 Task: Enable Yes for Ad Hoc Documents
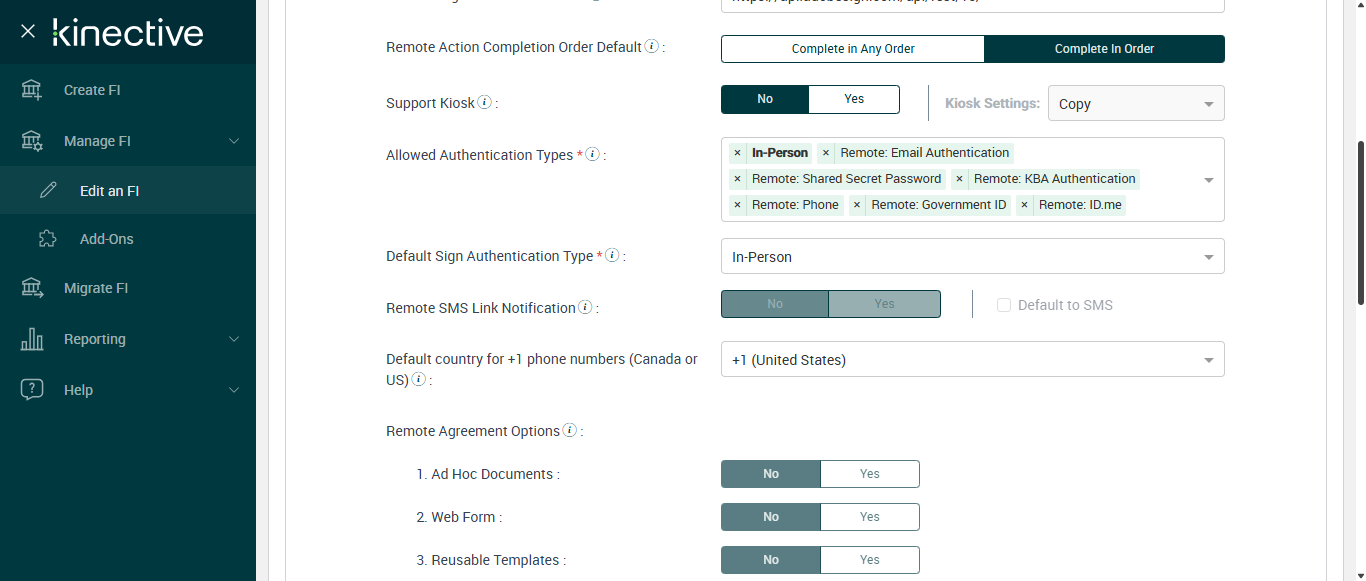point(869,474)
